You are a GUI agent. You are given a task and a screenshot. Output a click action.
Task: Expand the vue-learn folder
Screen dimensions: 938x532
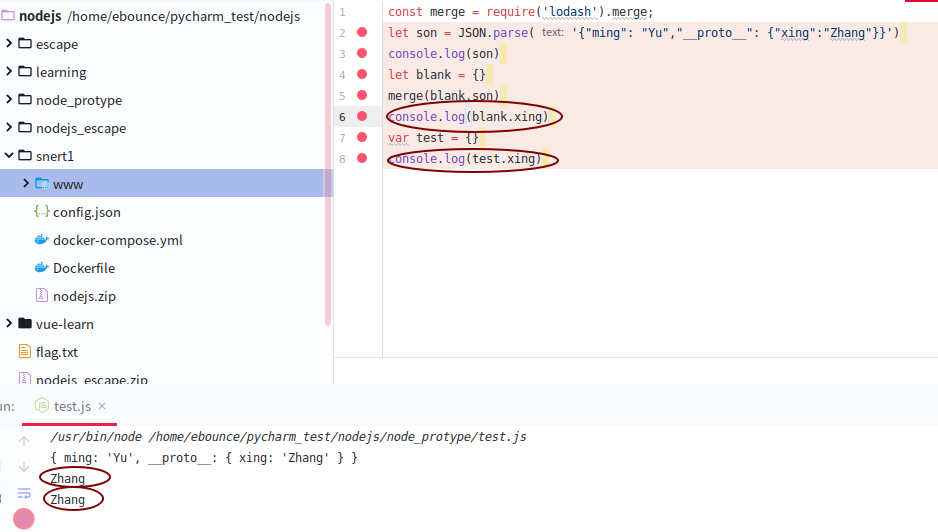pos(9,324)
